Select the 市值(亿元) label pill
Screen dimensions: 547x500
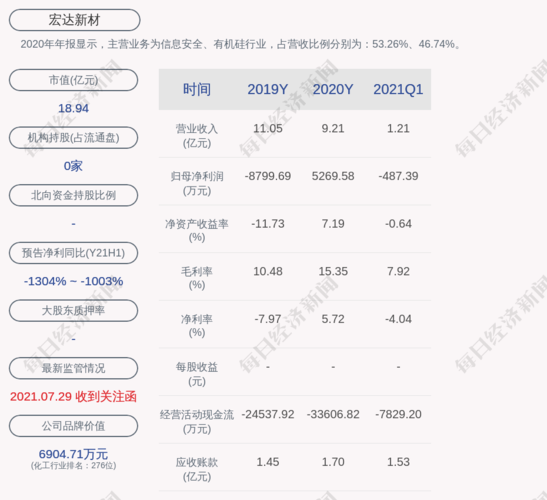tap(73, 80)
